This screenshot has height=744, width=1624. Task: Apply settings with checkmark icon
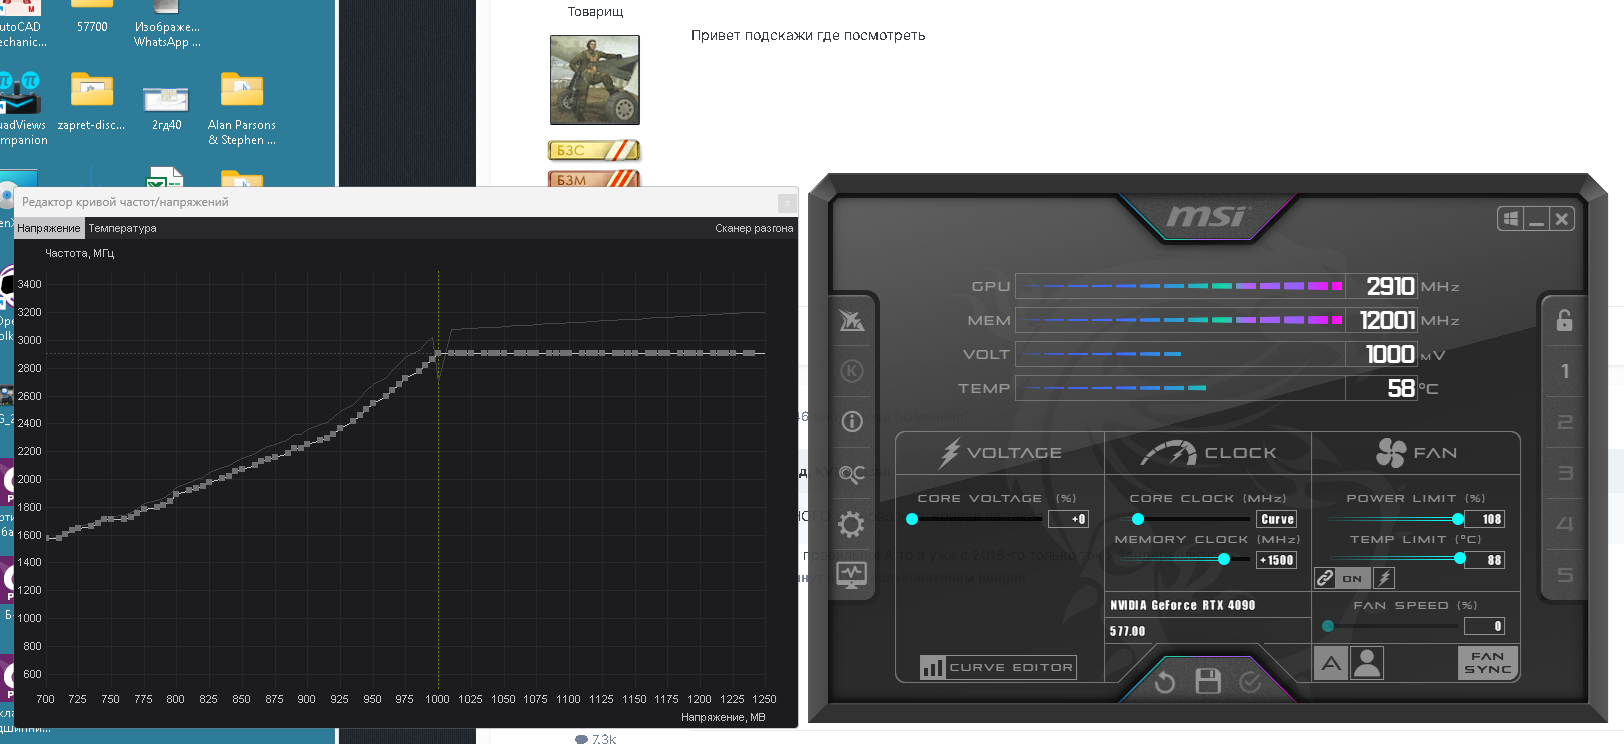1250,682
